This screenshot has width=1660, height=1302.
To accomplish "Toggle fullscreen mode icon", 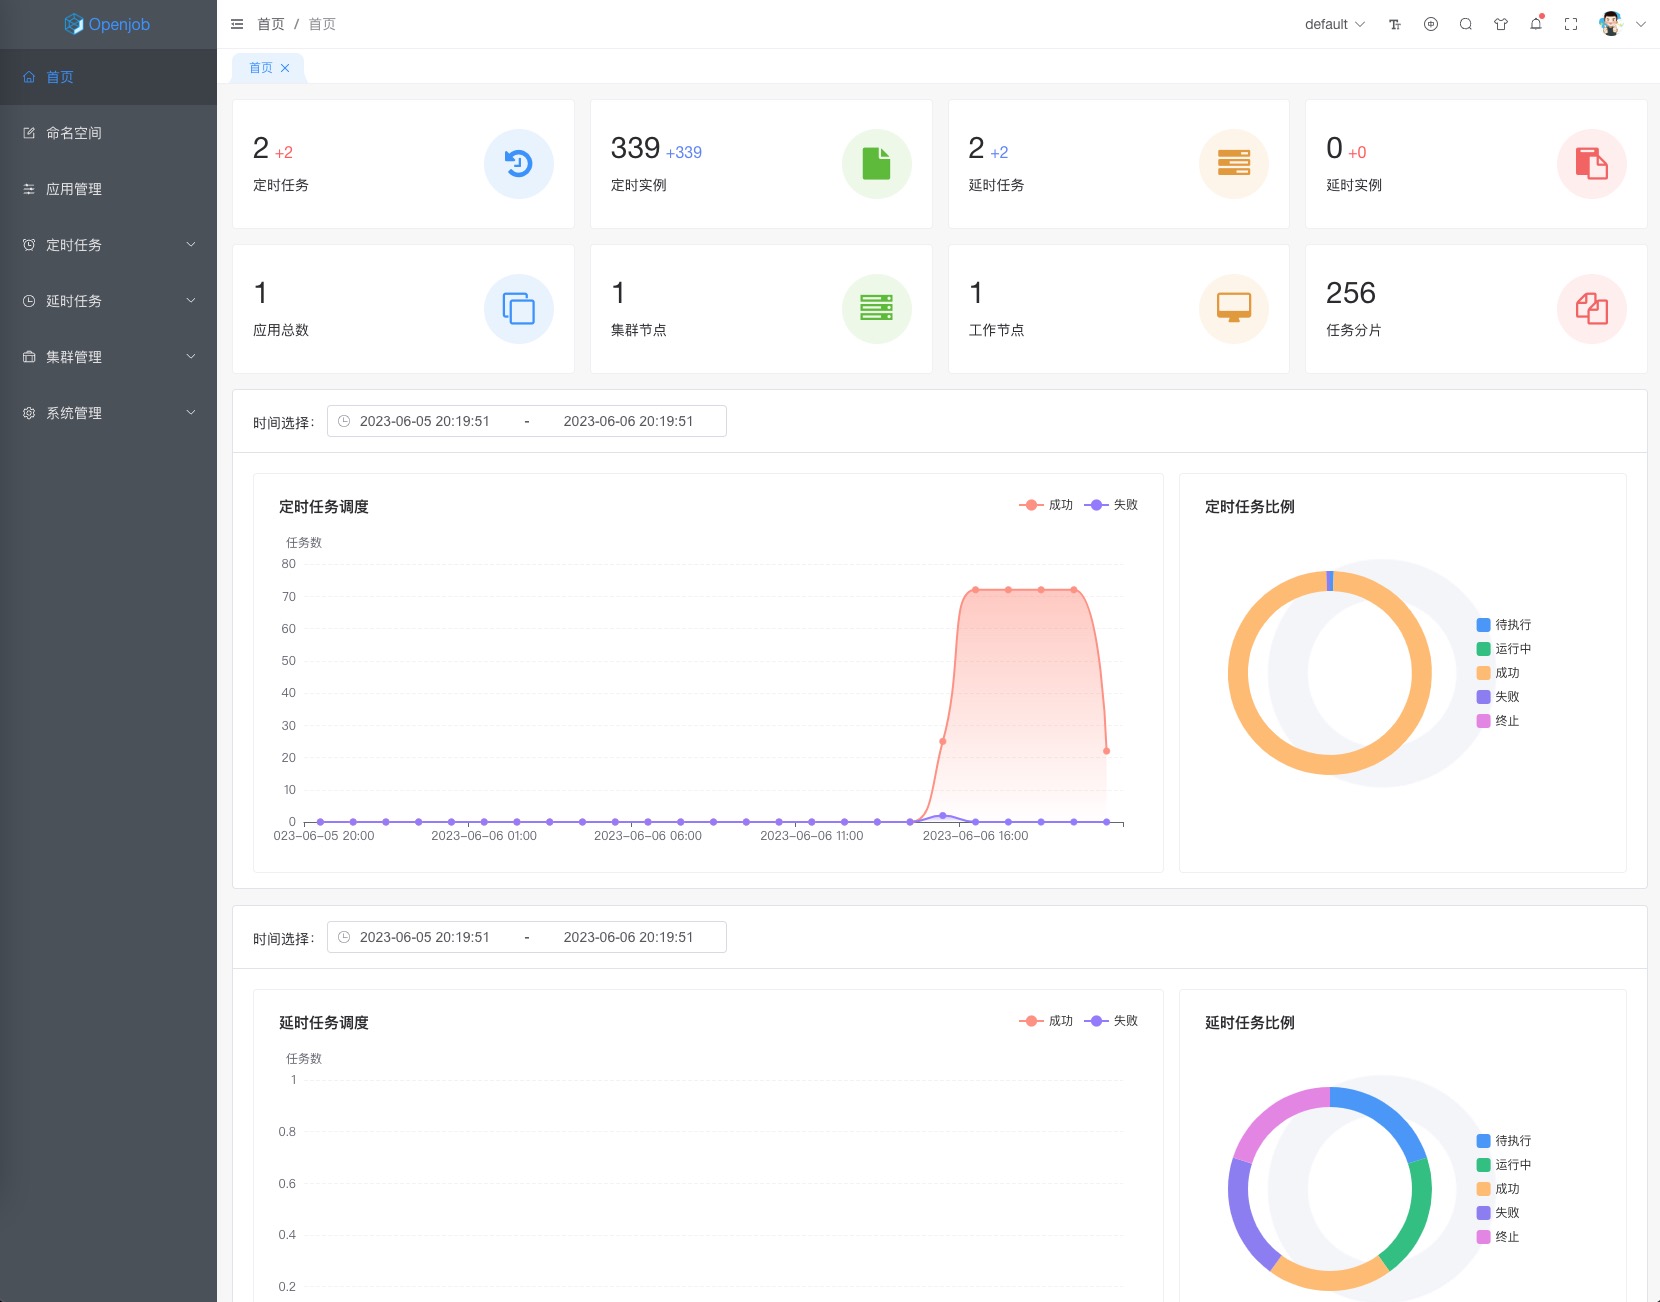I will (x=1571, y=24).
